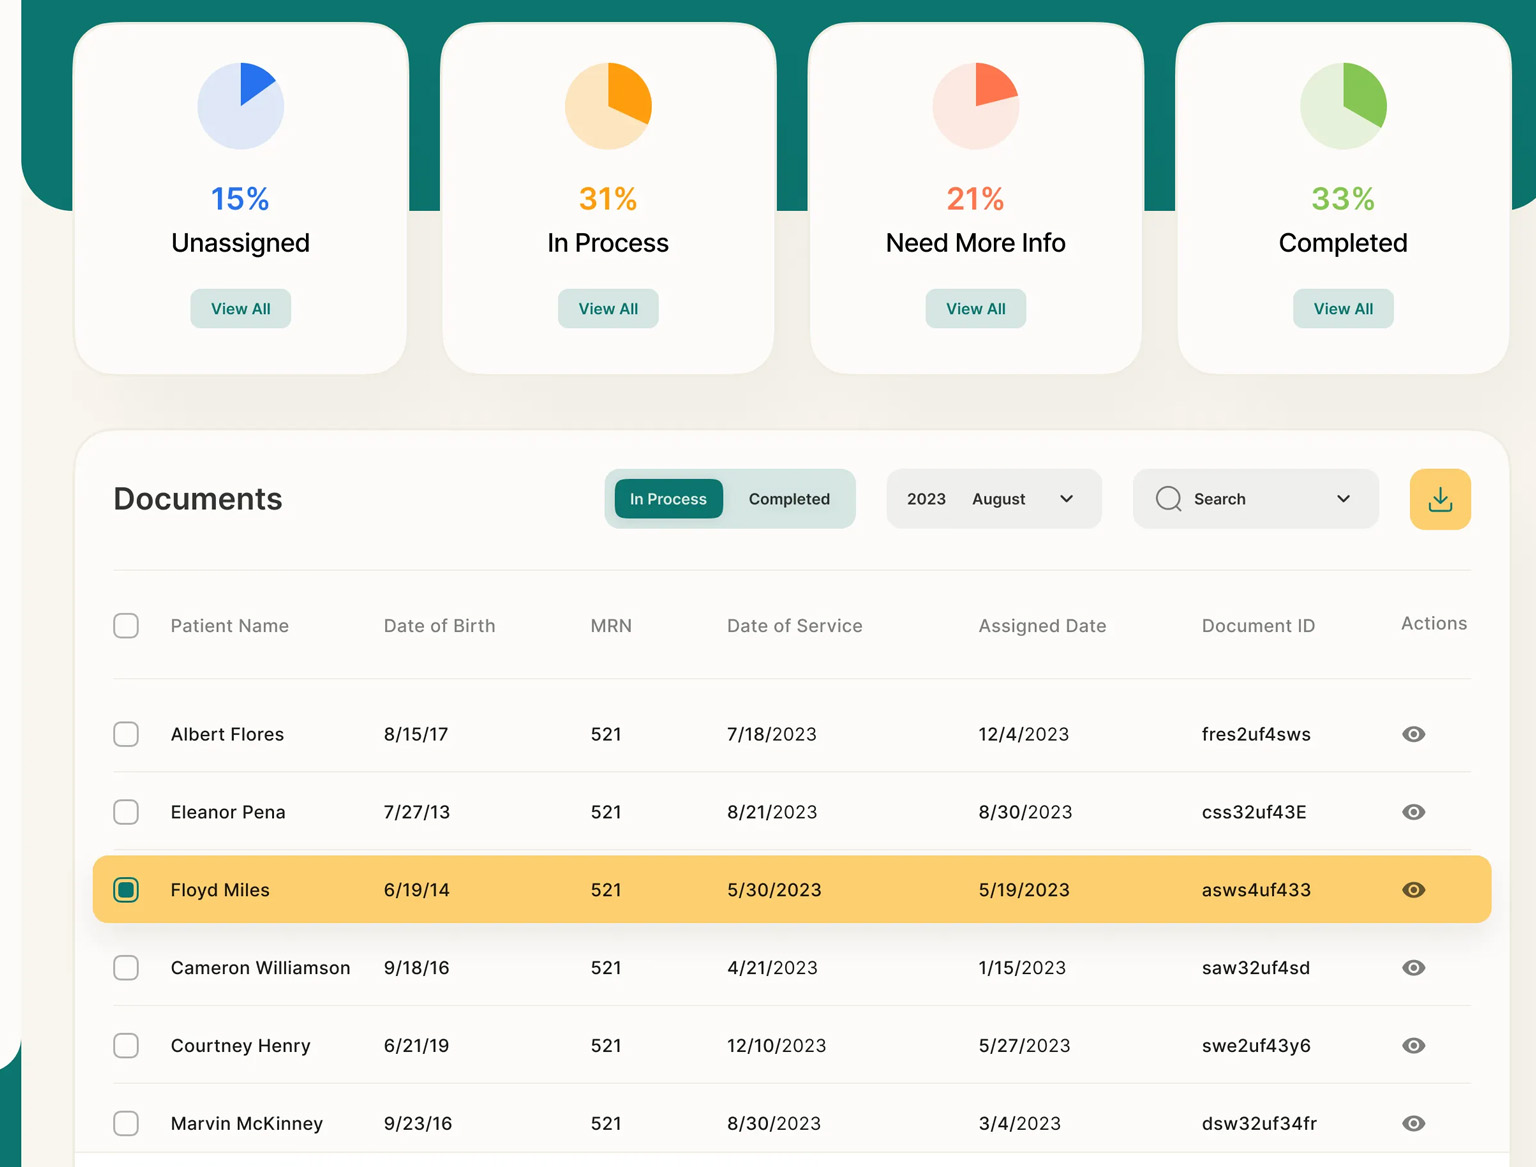The image size is (1536, 1167).
Task: View Albert Flores document via eye icon
Action: coord(1413,734)
